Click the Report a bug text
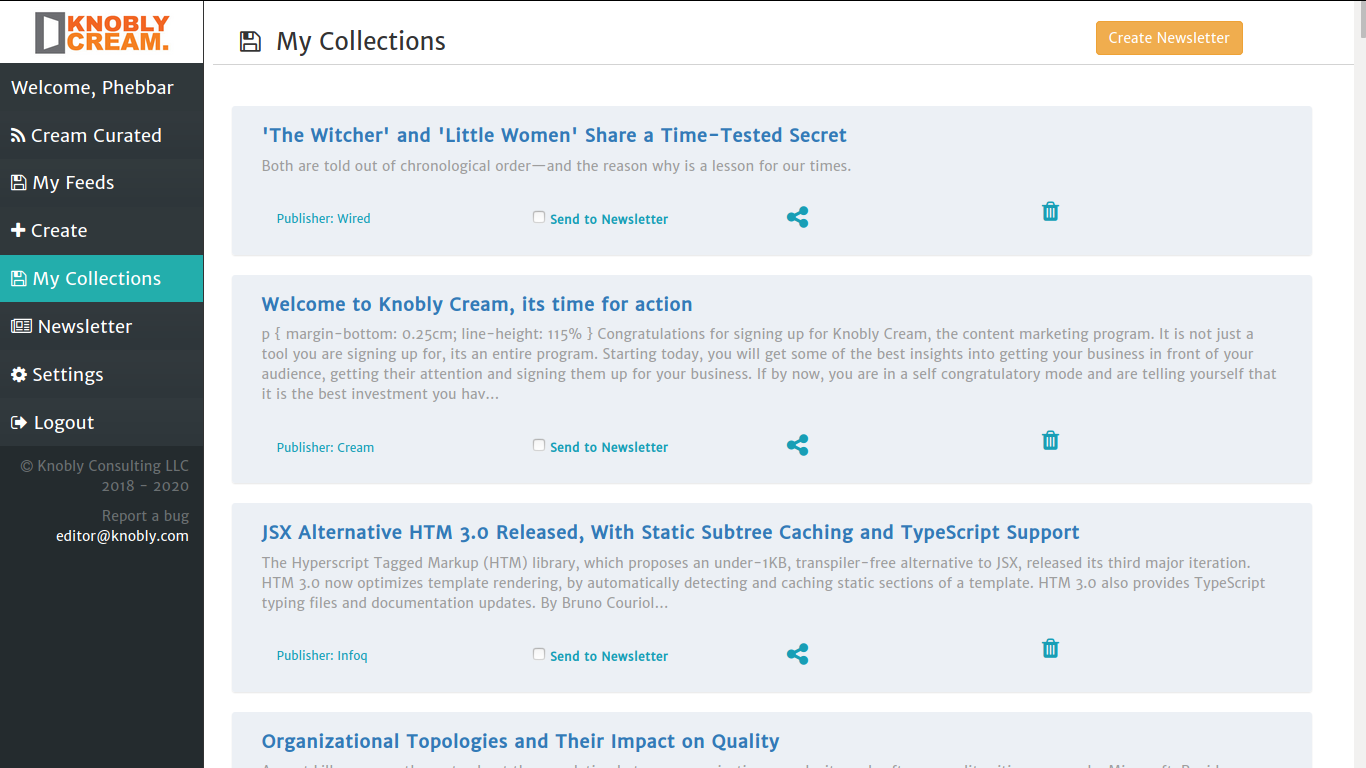1366x768 pixels. tap(145, 516)
